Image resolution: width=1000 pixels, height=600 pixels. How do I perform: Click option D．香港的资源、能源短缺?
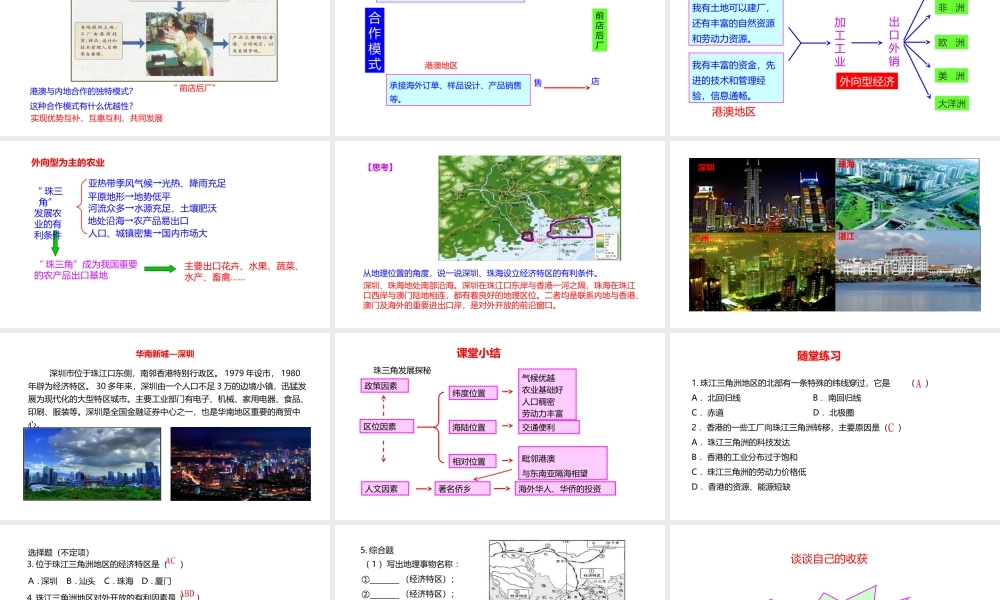tap(741, 487)
